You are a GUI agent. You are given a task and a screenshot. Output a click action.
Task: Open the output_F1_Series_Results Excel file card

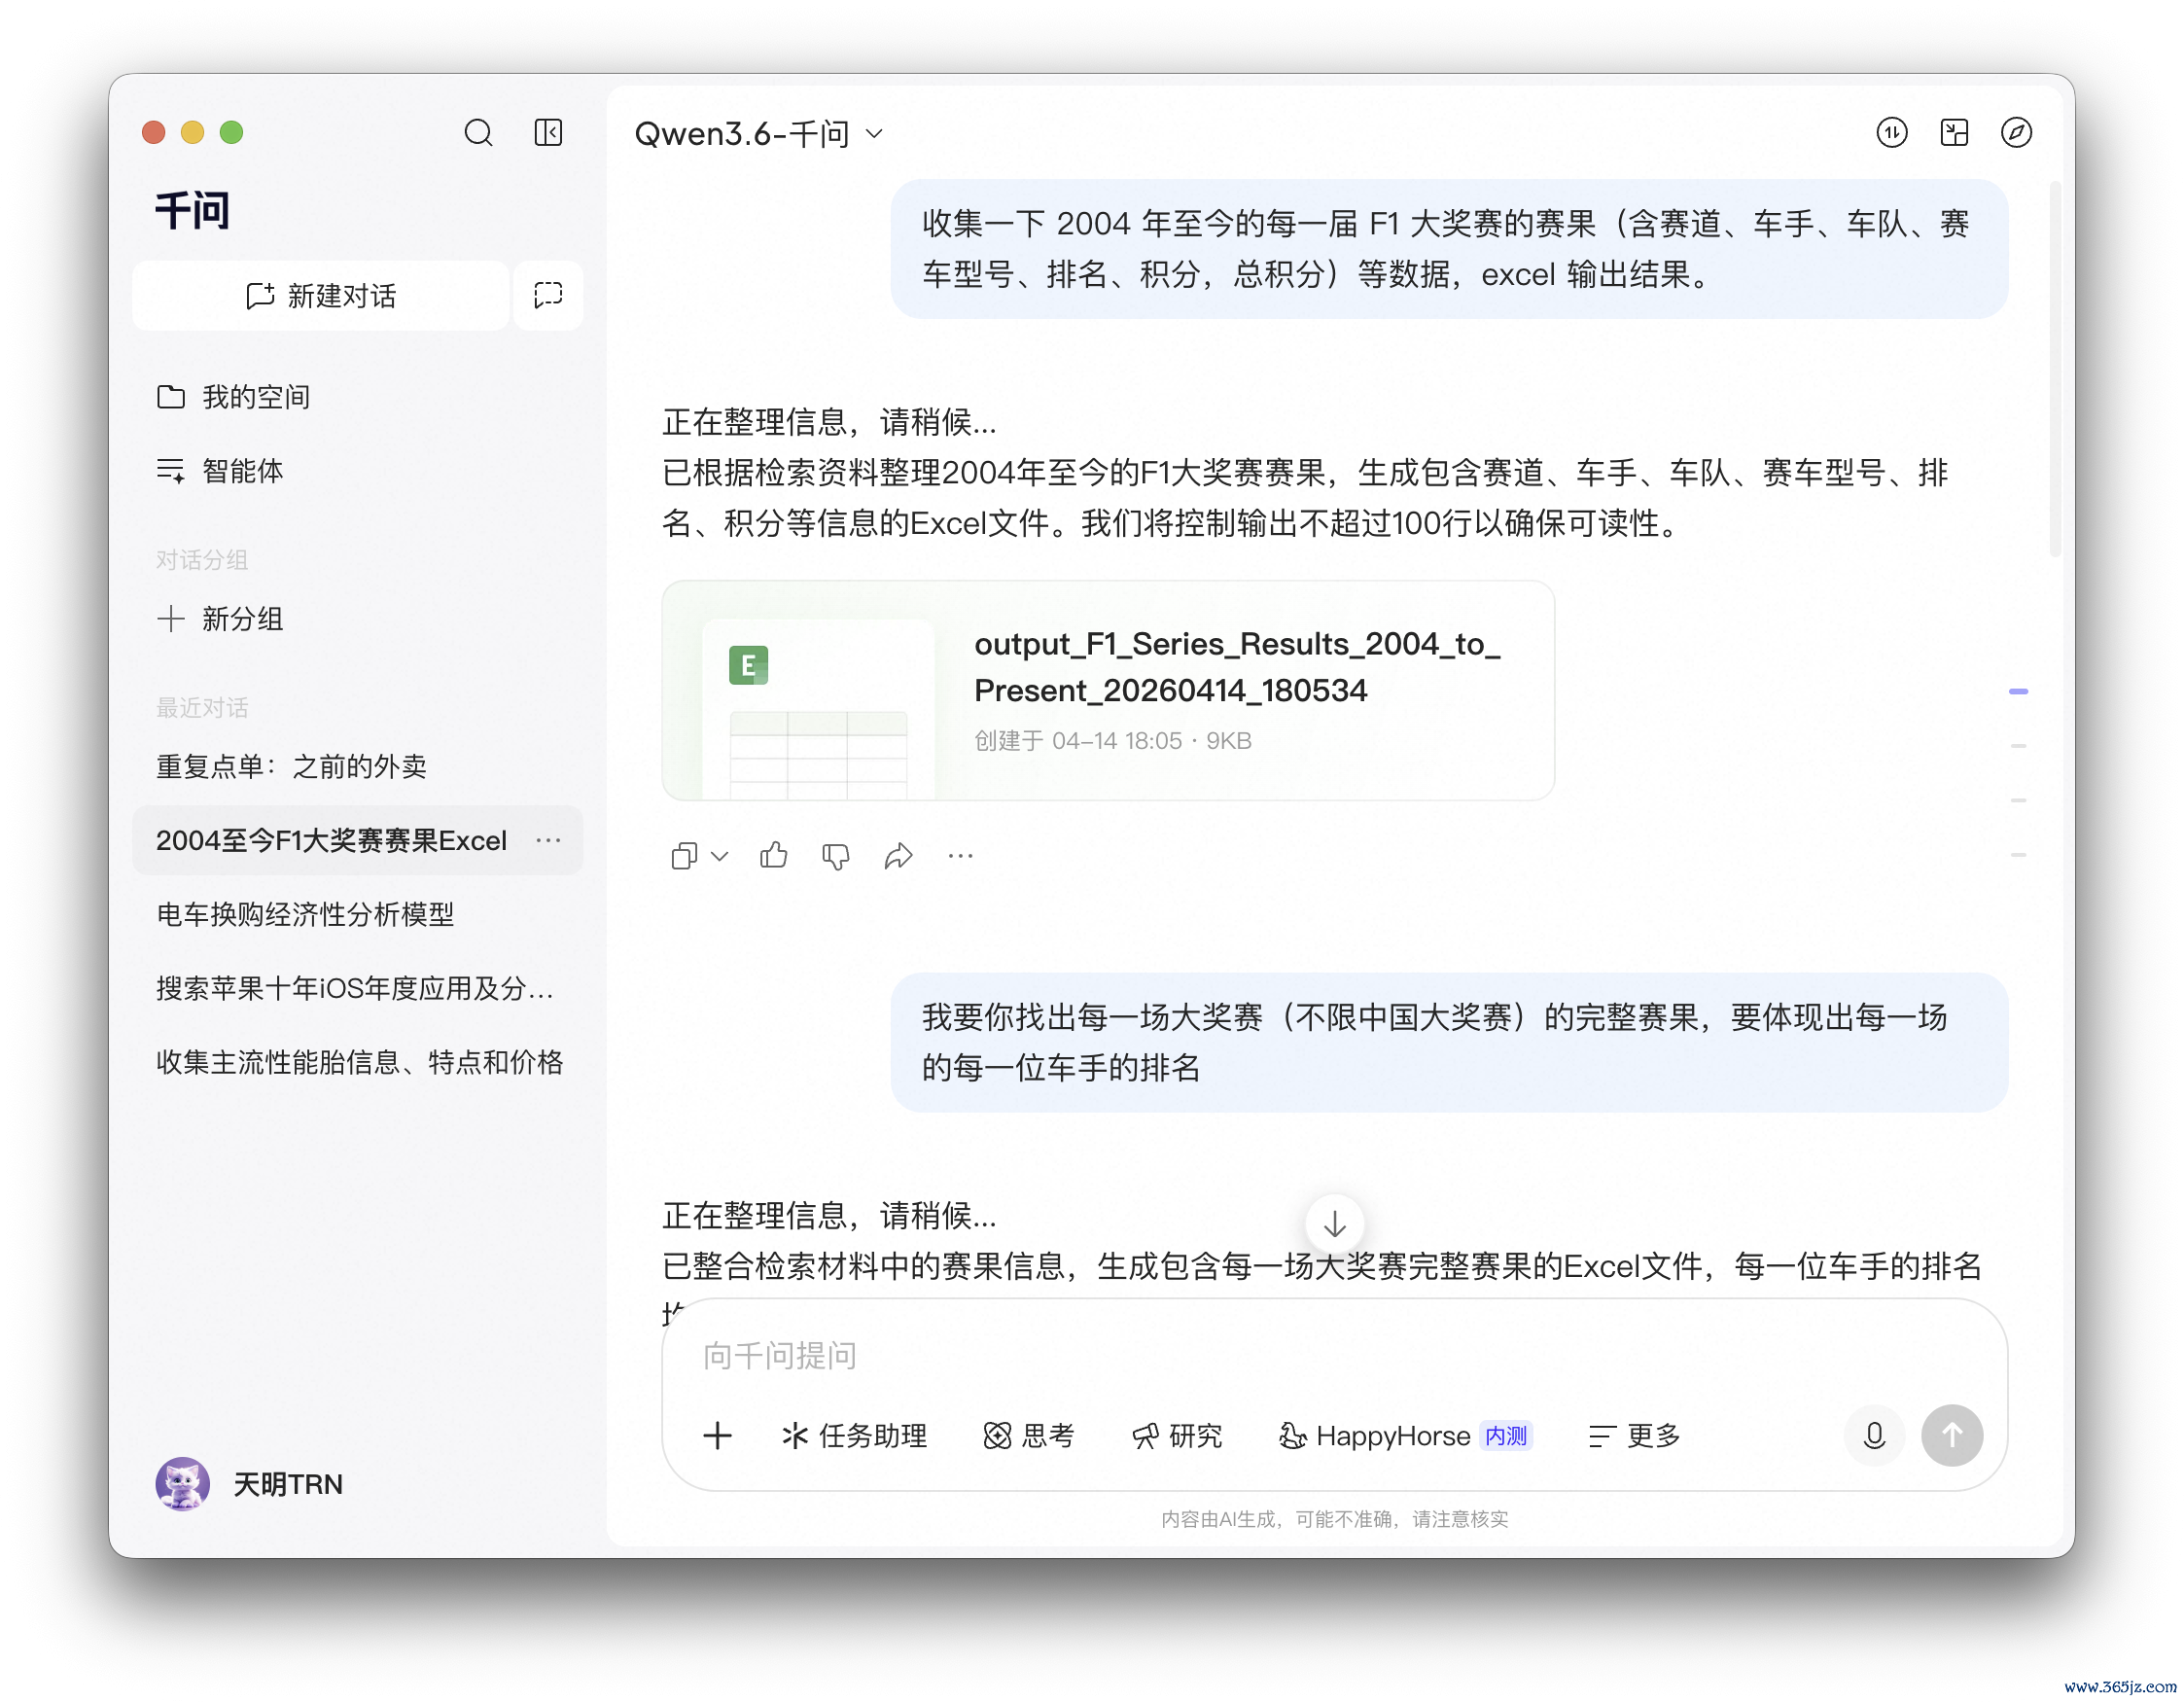pos(1108,691)
